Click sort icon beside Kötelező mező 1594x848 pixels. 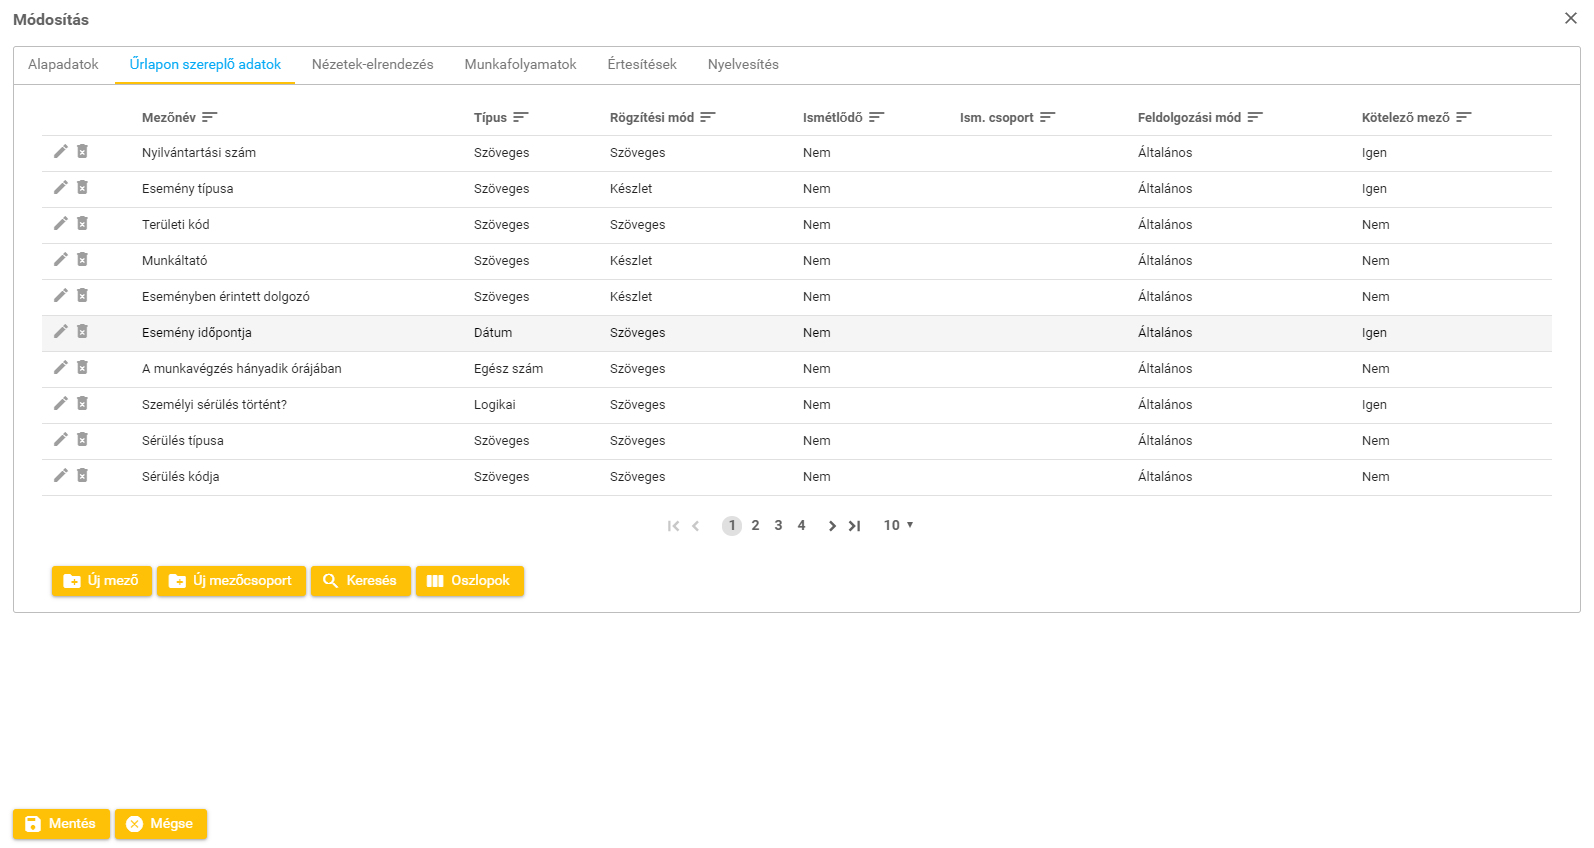click(x=1463, y=118)
